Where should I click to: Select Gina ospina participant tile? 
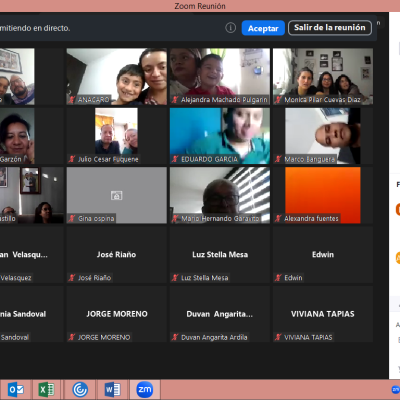[x=117, y=195]
